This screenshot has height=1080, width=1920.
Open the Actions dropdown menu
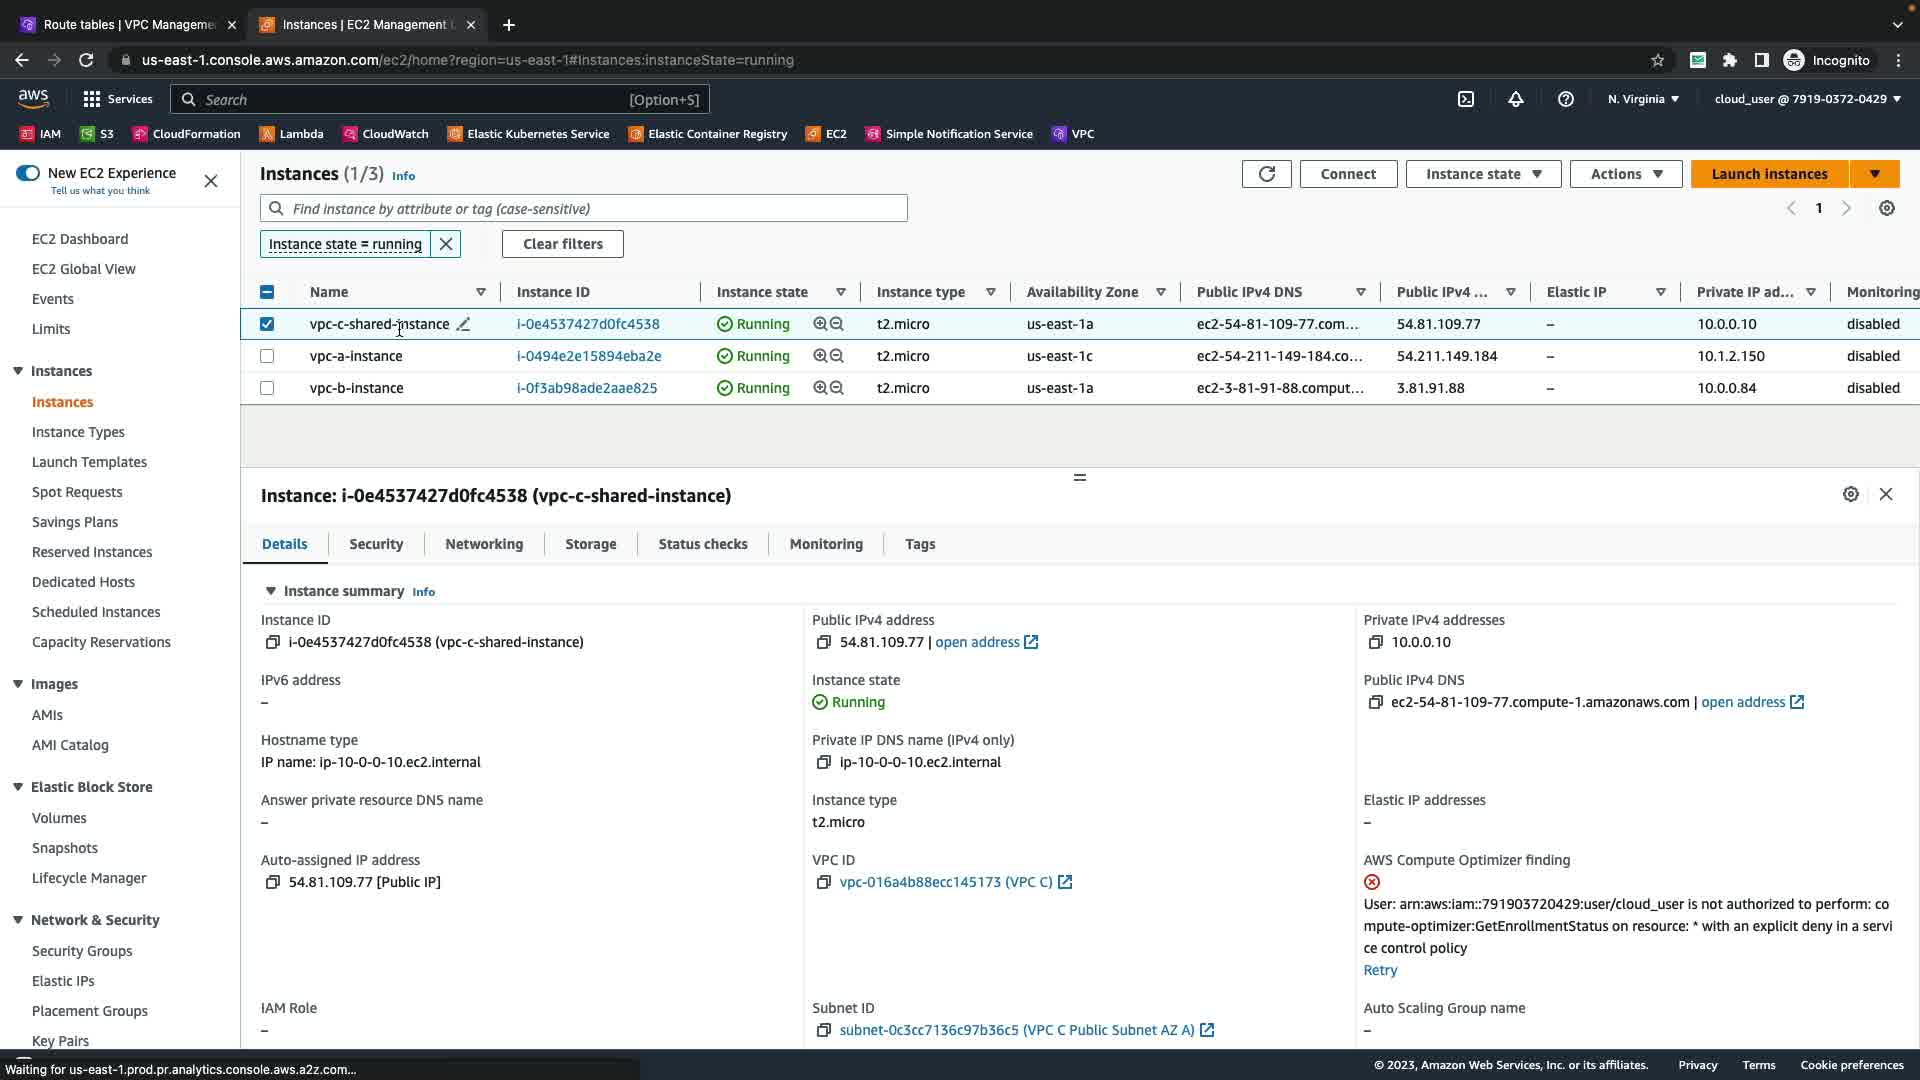coord(1625,174)
